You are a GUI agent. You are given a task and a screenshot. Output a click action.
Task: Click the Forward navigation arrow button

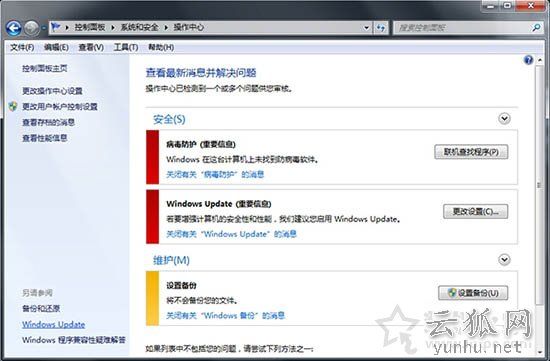[32, 27]
